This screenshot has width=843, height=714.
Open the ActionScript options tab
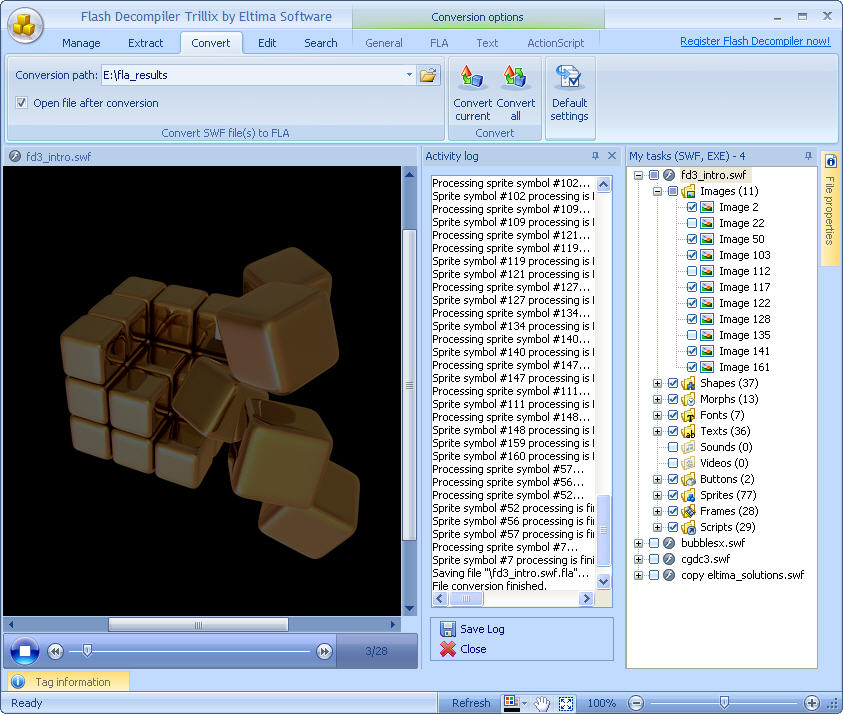[x=555, y=43]
